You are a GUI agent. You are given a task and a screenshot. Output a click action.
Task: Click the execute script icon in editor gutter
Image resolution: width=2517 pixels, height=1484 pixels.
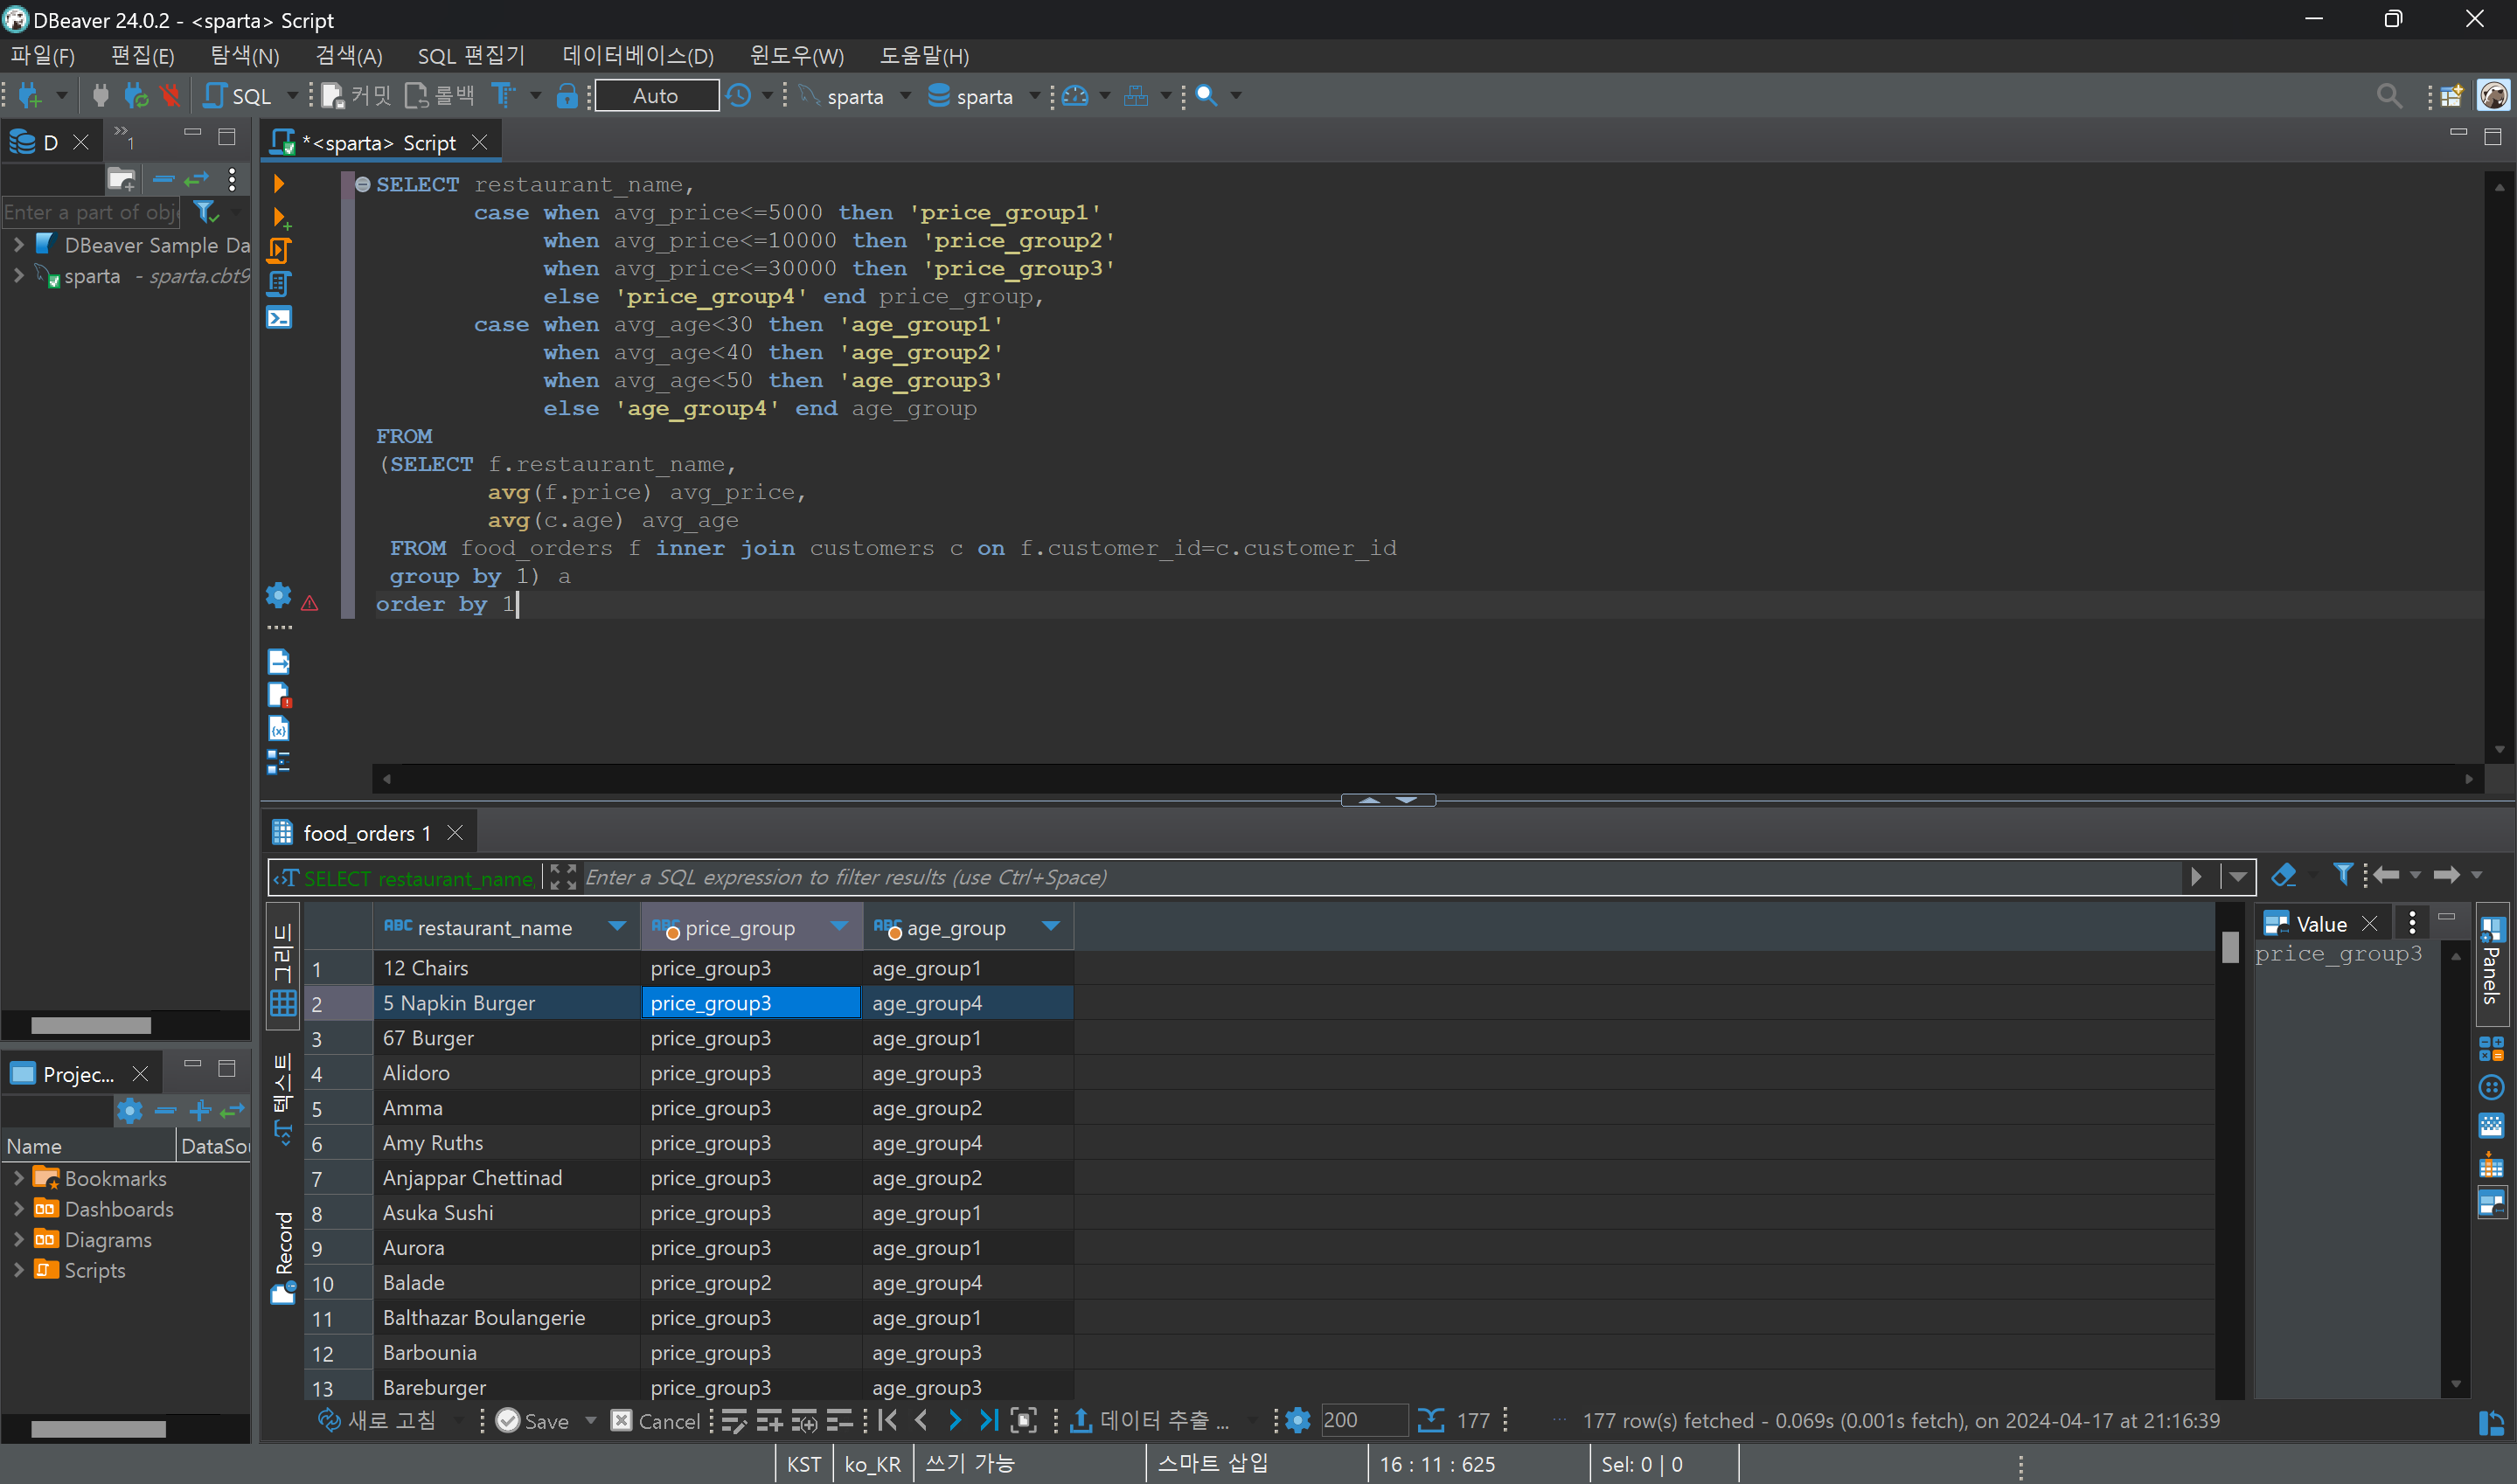(279, 250)
